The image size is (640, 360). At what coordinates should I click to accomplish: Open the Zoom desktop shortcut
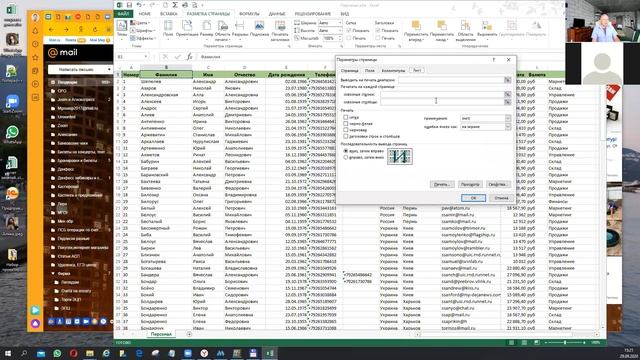tap(12, 104)
